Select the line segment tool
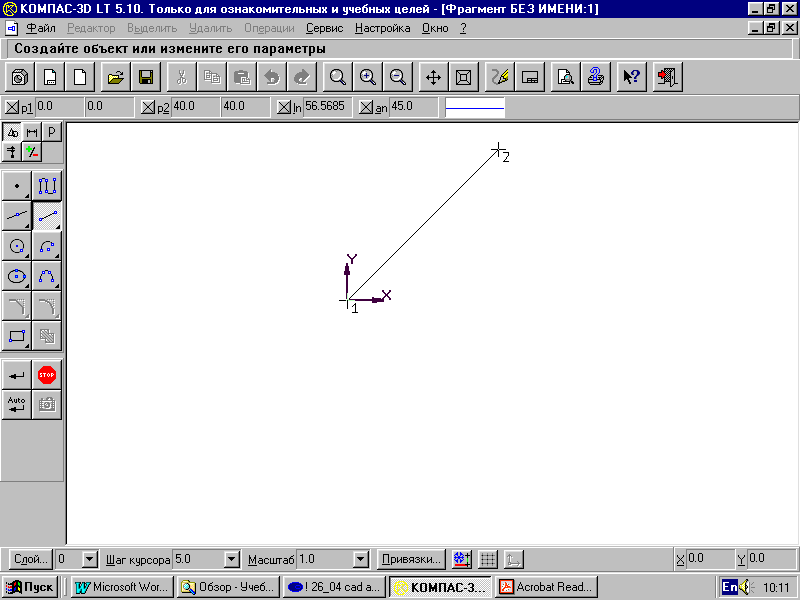The width and height of the screenshot is (800, 600). [47, 216]
